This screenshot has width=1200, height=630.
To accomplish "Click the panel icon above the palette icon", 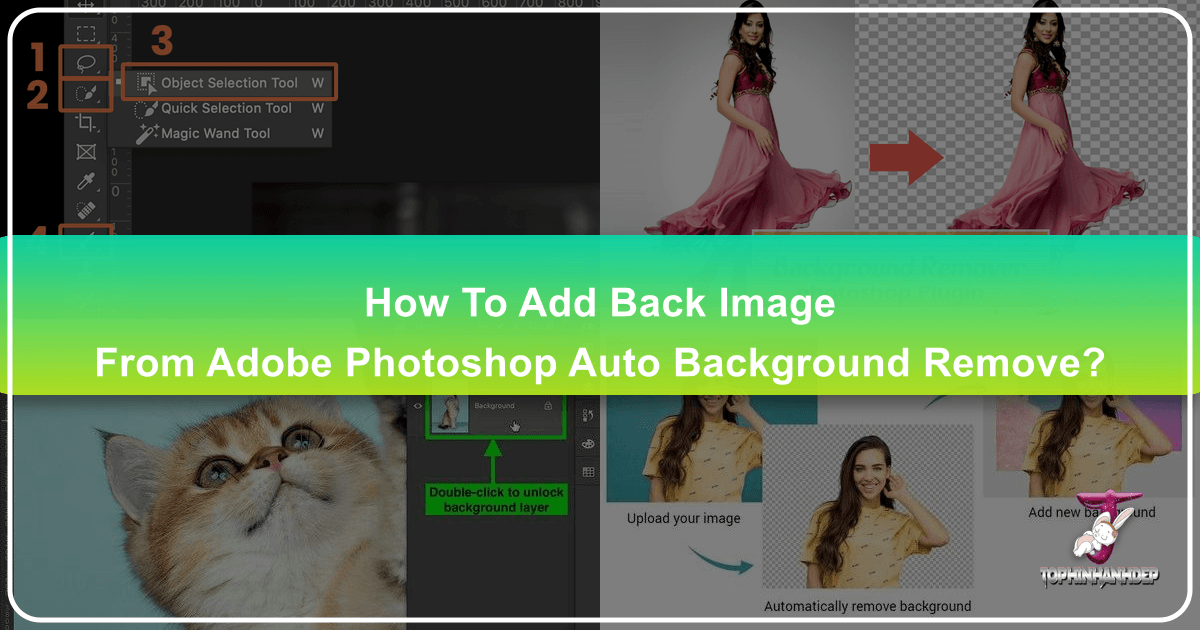I will tap(588, 414).
